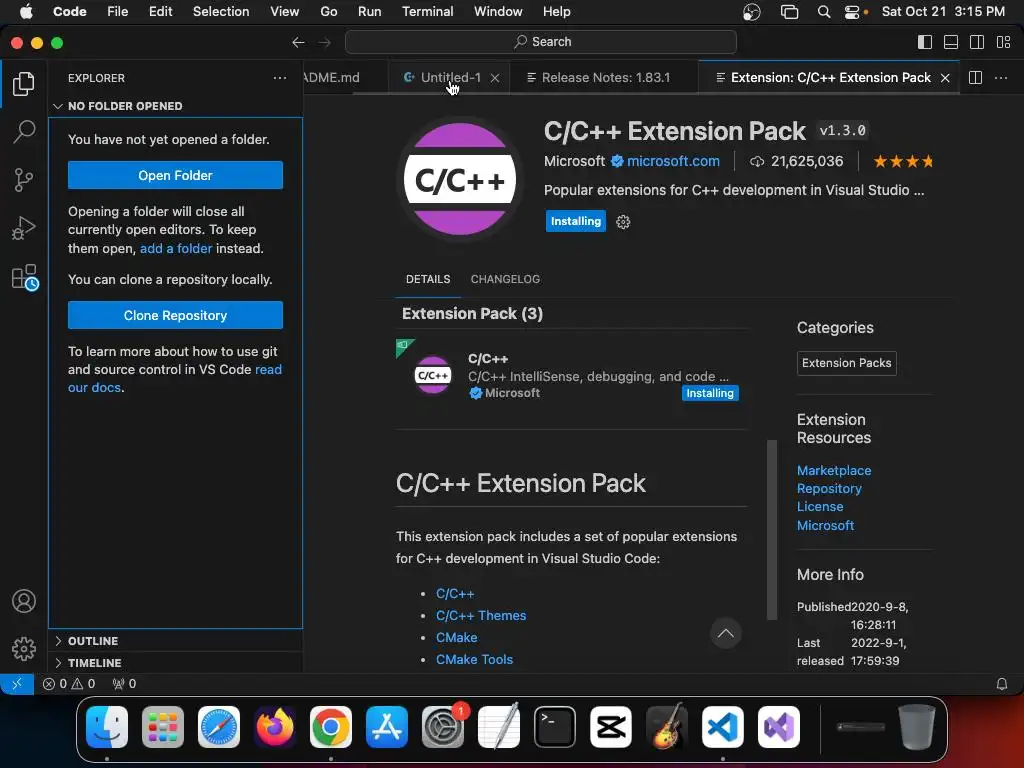Viewport: 1024px width, 768px height.
Task: Open Finder from the Dock
Action: coord(107,727)
